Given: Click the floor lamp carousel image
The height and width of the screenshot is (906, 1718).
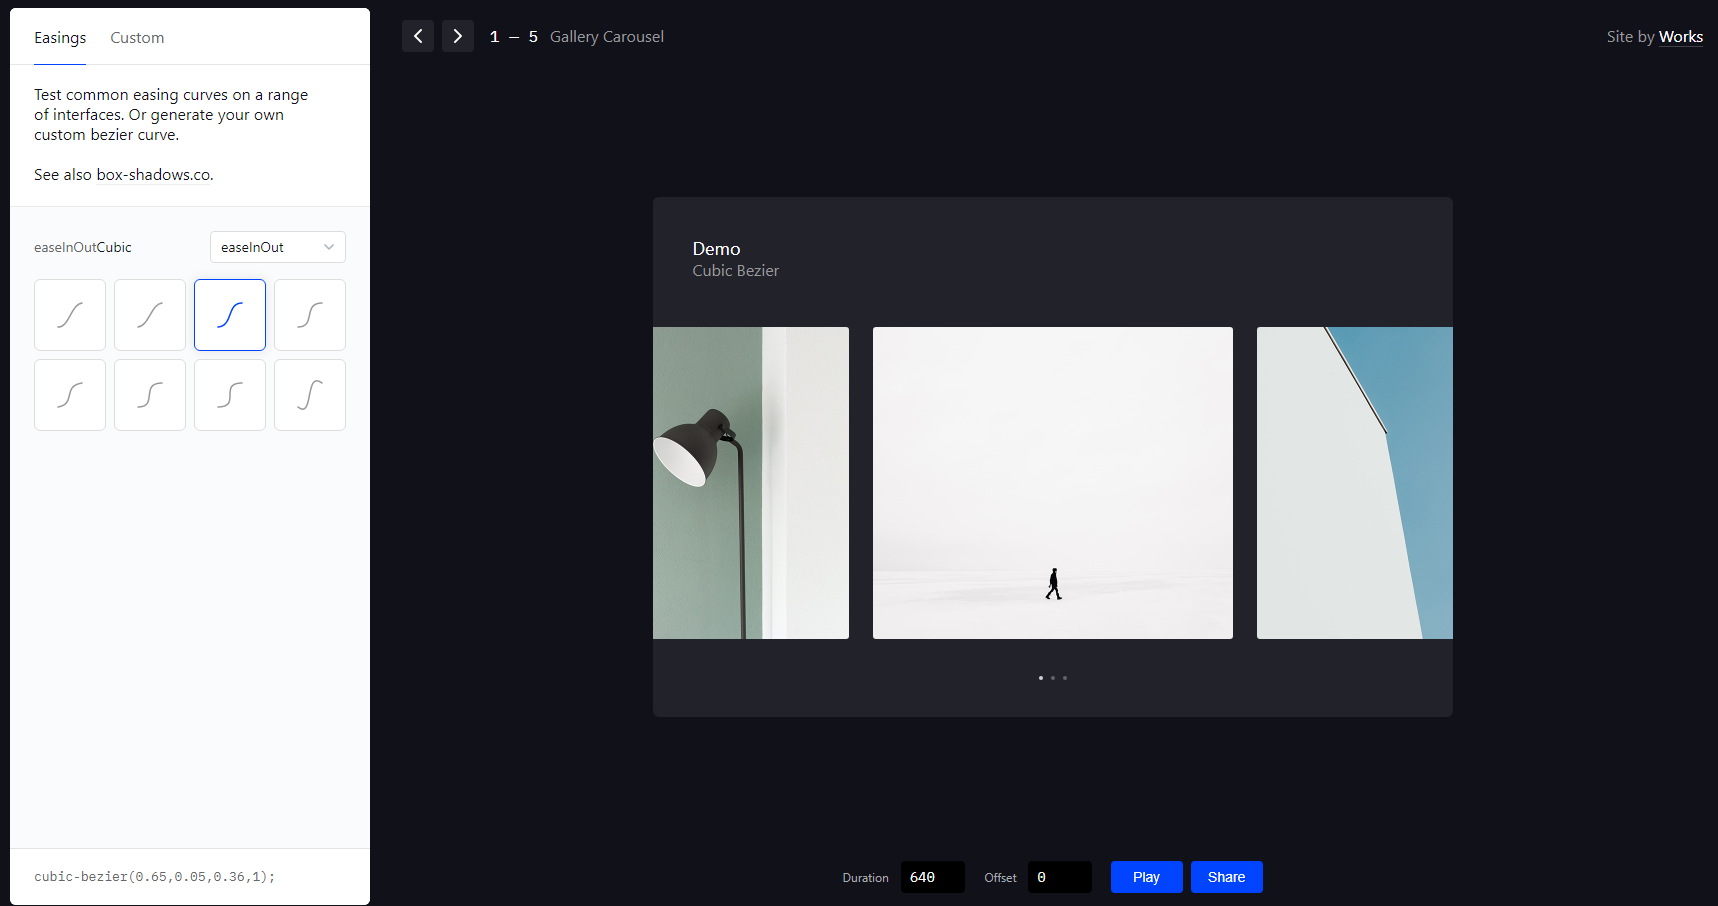Looking at the screenshot, I should 750,483.
